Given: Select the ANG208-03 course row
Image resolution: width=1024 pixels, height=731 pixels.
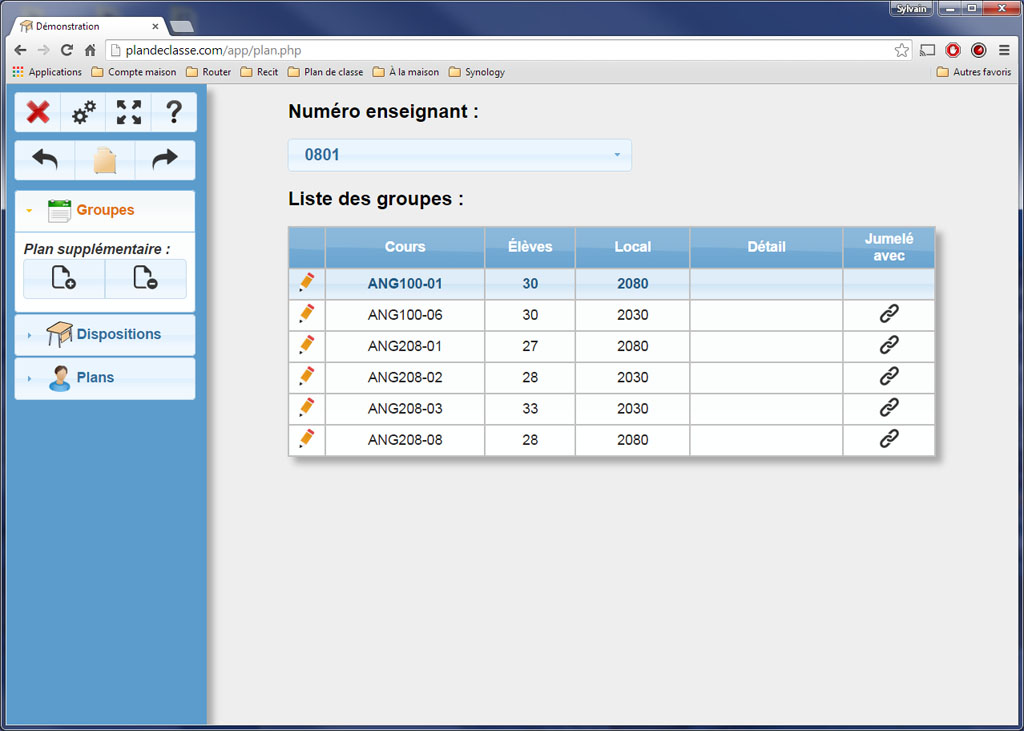Looking at the screenshot, I should pos(405,408).
